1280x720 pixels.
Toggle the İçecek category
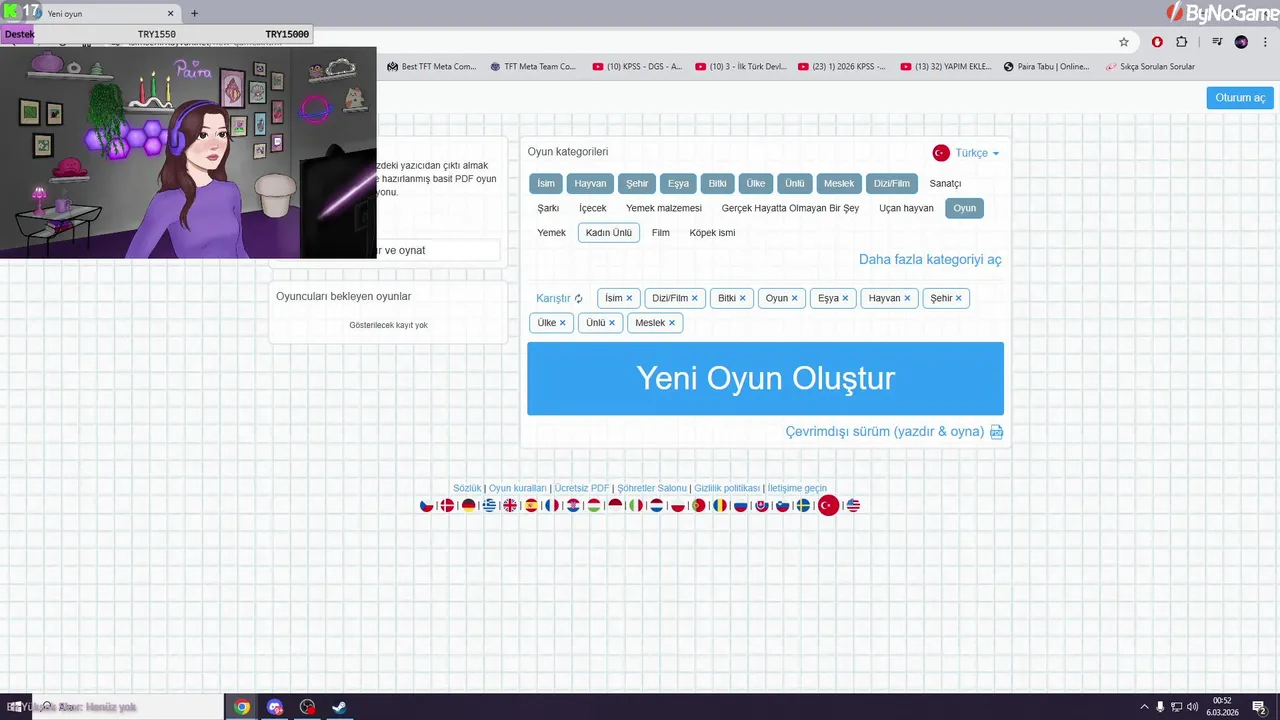click(x=593, y=208)
